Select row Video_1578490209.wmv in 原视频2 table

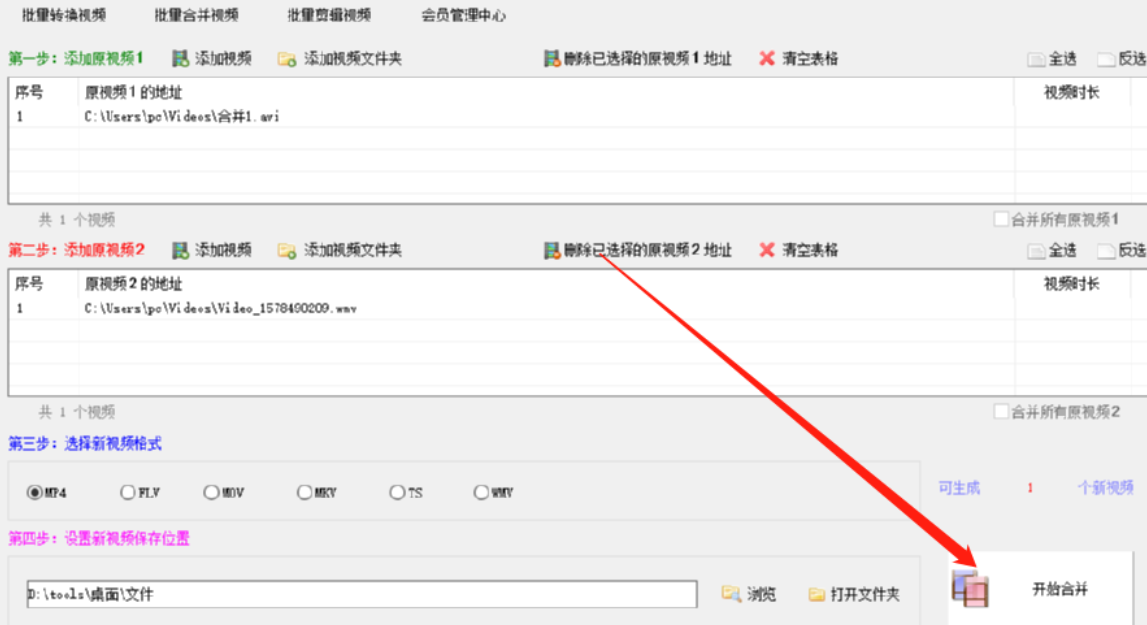coord(578,308)
